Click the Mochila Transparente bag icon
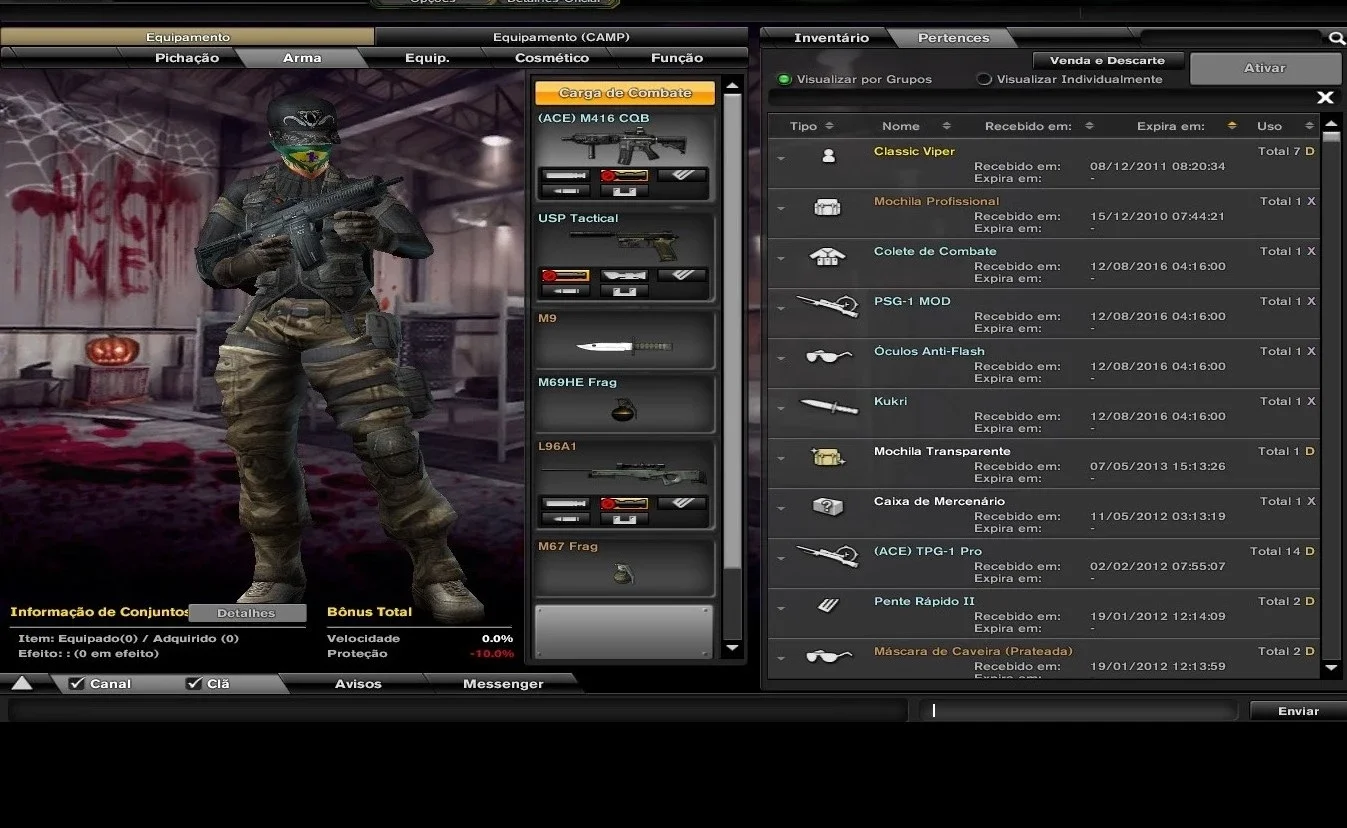Viewport: 1347px width, 828px height. pyautogui.click(x=828, y=457)
